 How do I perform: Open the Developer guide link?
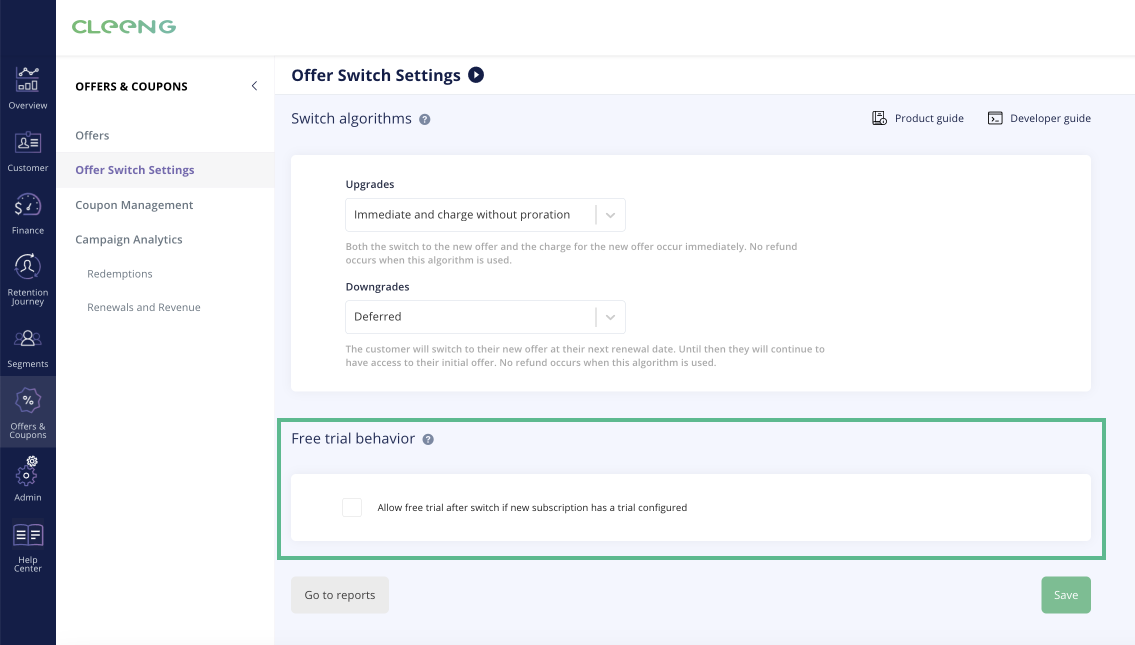1050,118
